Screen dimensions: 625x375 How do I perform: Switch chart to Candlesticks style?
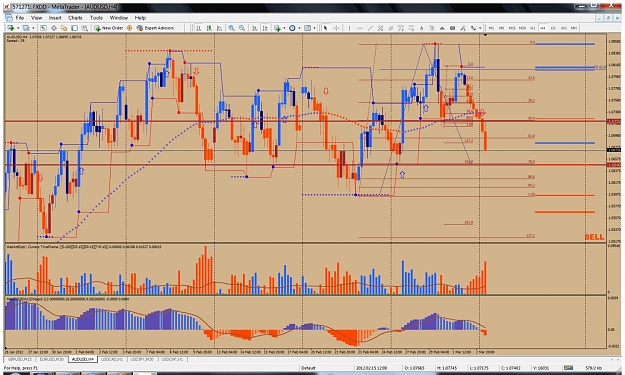tap(209, 28)
